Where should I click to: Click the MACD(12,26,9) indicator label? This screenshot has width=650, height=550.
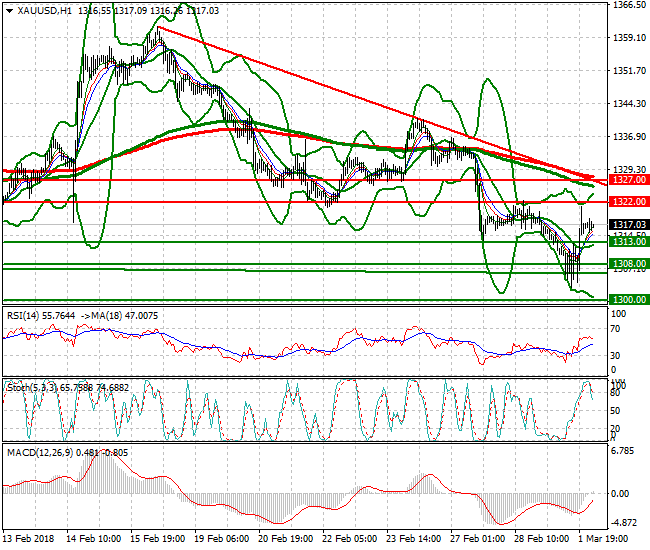point(39,453)
